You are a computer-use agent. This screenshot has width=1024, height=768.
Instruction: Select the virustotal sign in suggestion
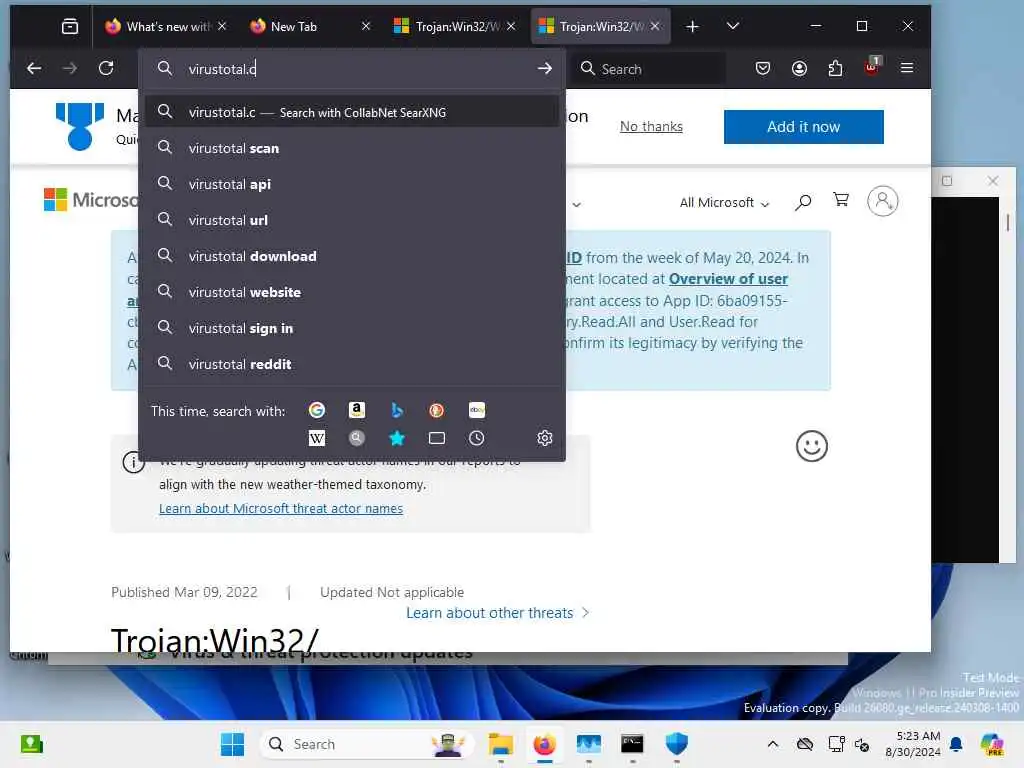coord(353,328)
